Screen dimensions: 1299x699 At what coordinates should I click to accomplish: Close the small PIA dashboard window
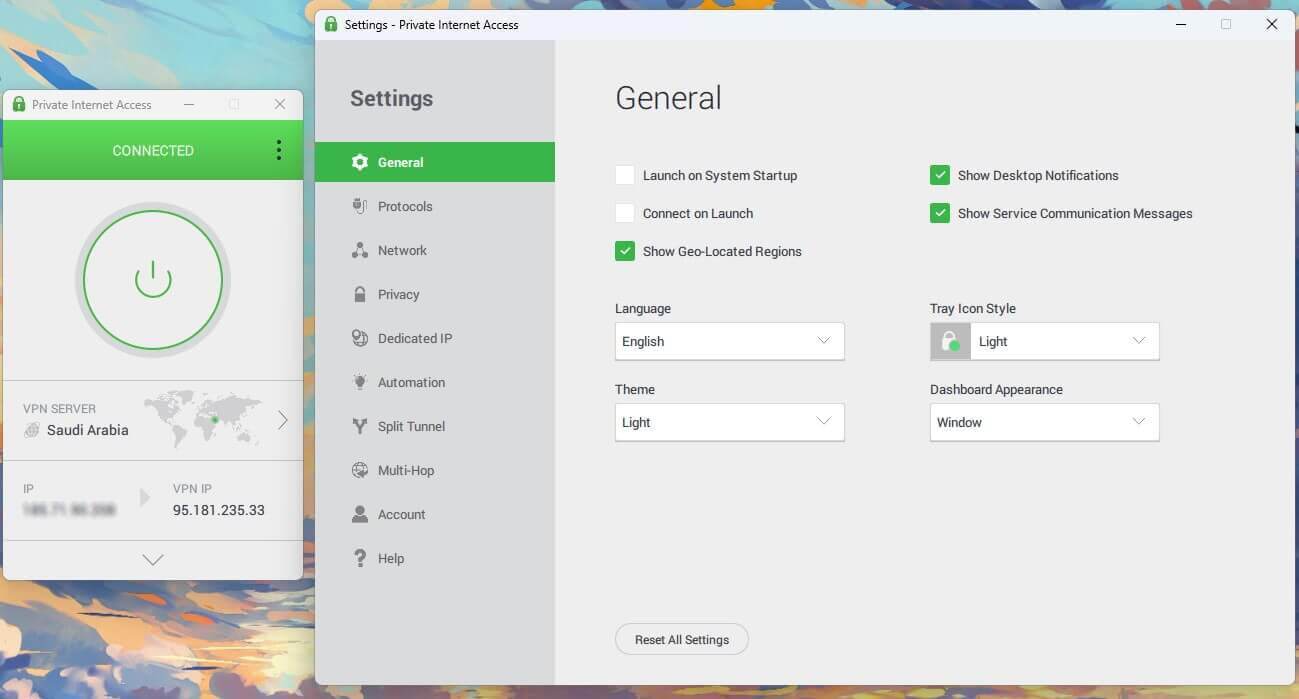point(280,104)
